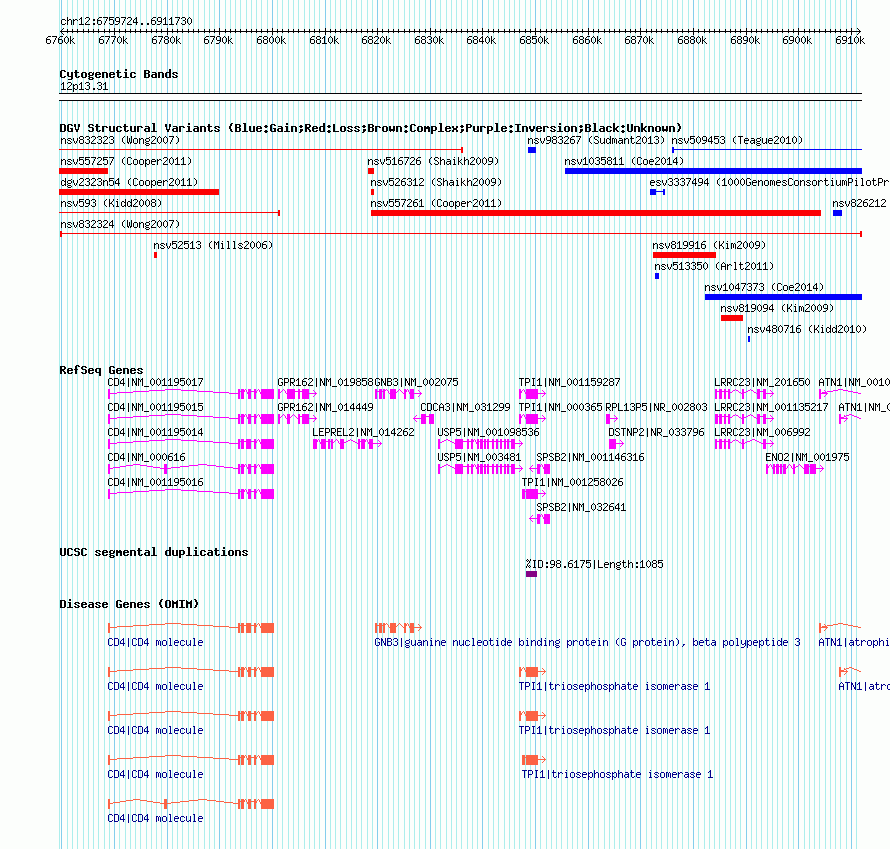Select RefSeq gene CD4|NM_001195017
The width and height of the screenshot is (890, 849).
156,383
